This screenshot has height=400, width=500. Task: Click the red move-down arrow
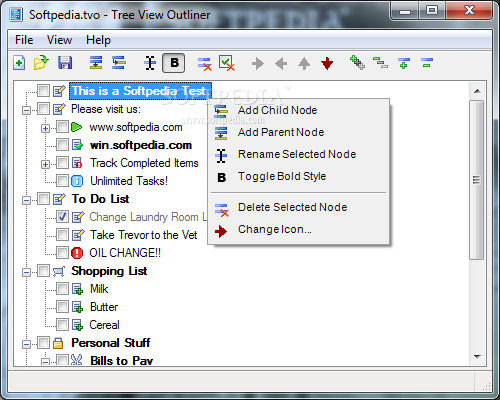pos(327,63)
